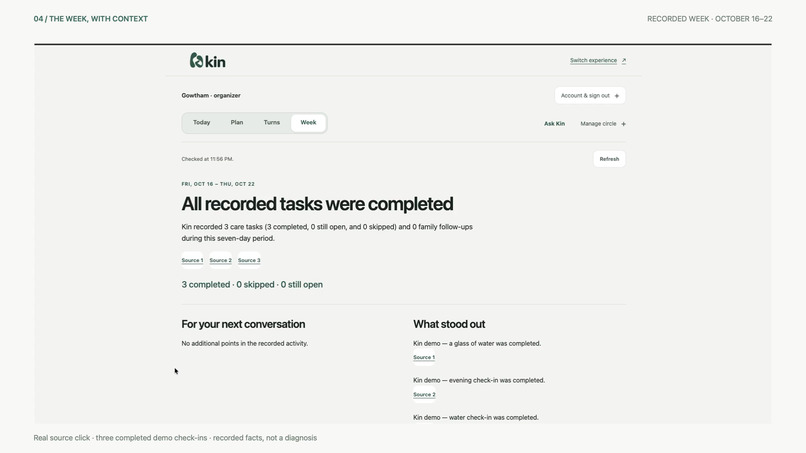Select the Week tab
This screenshot has width=806, height=453.
(x=308, y=122)
